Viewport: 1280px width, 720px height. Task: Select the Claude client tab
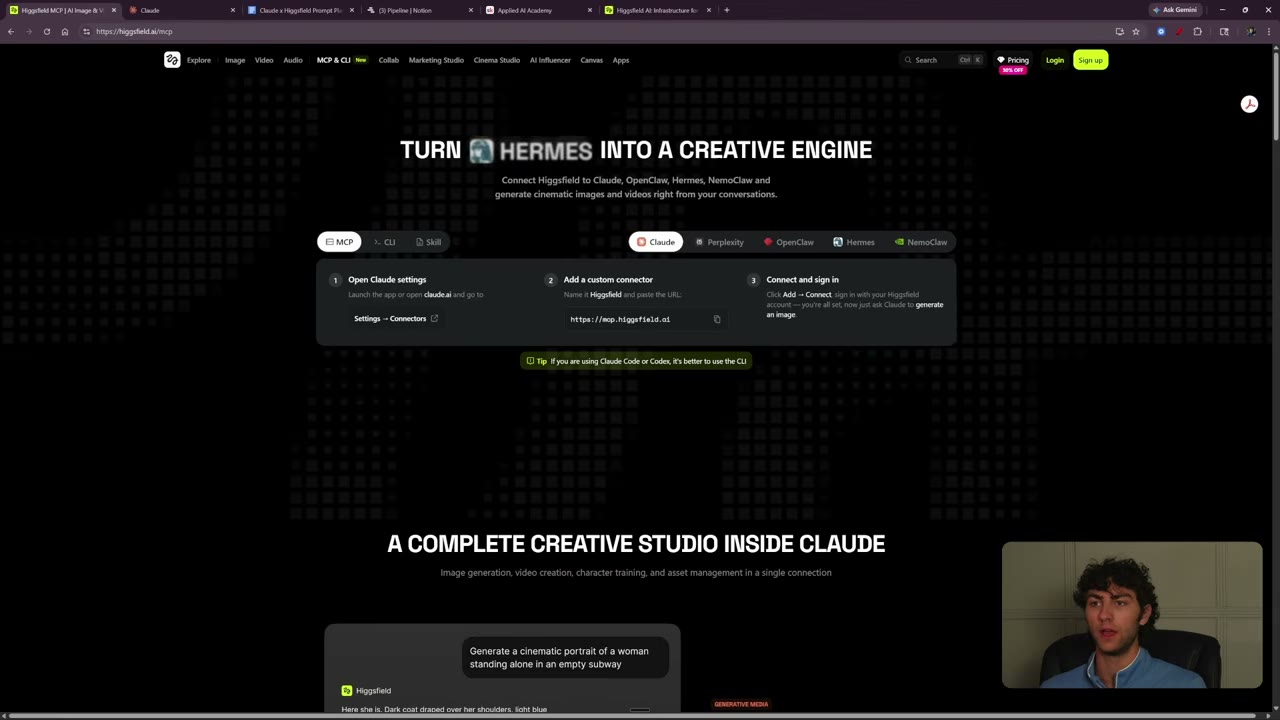point(656,242)
